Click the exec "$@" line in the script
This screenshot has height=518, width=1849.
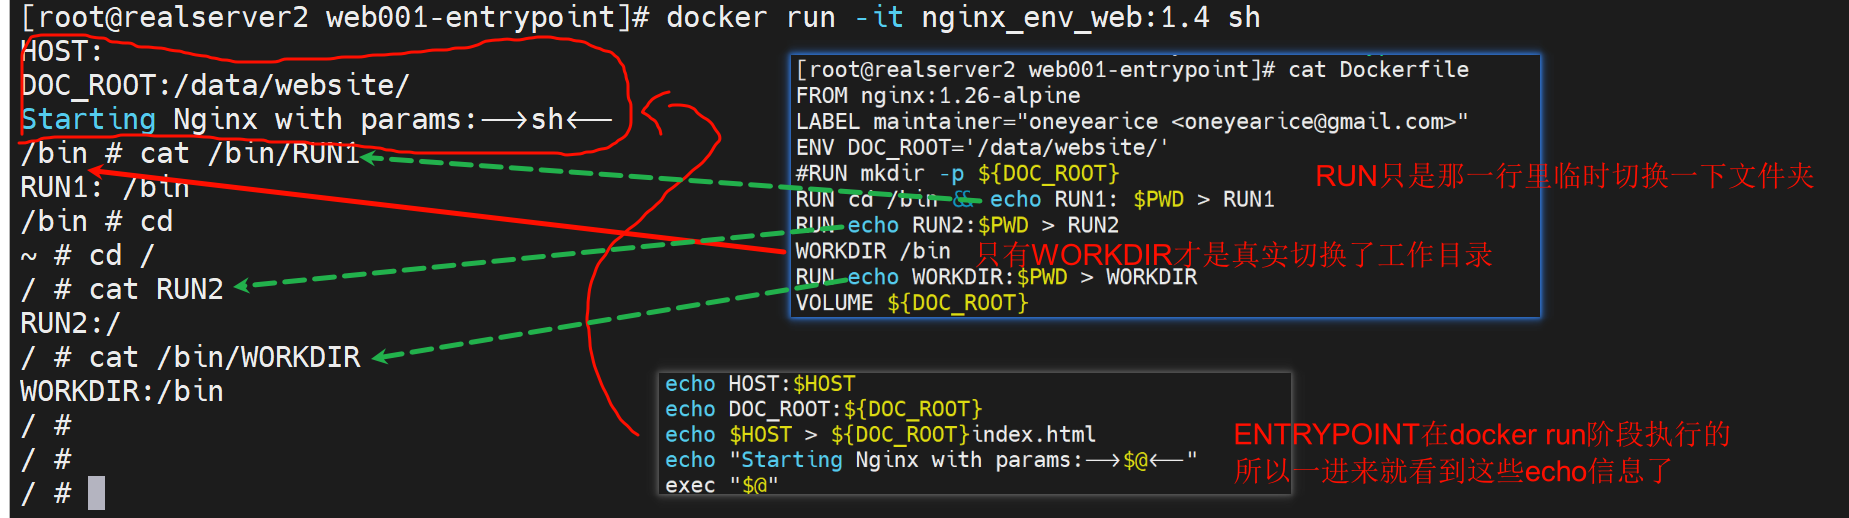click(x=721, y=485)
